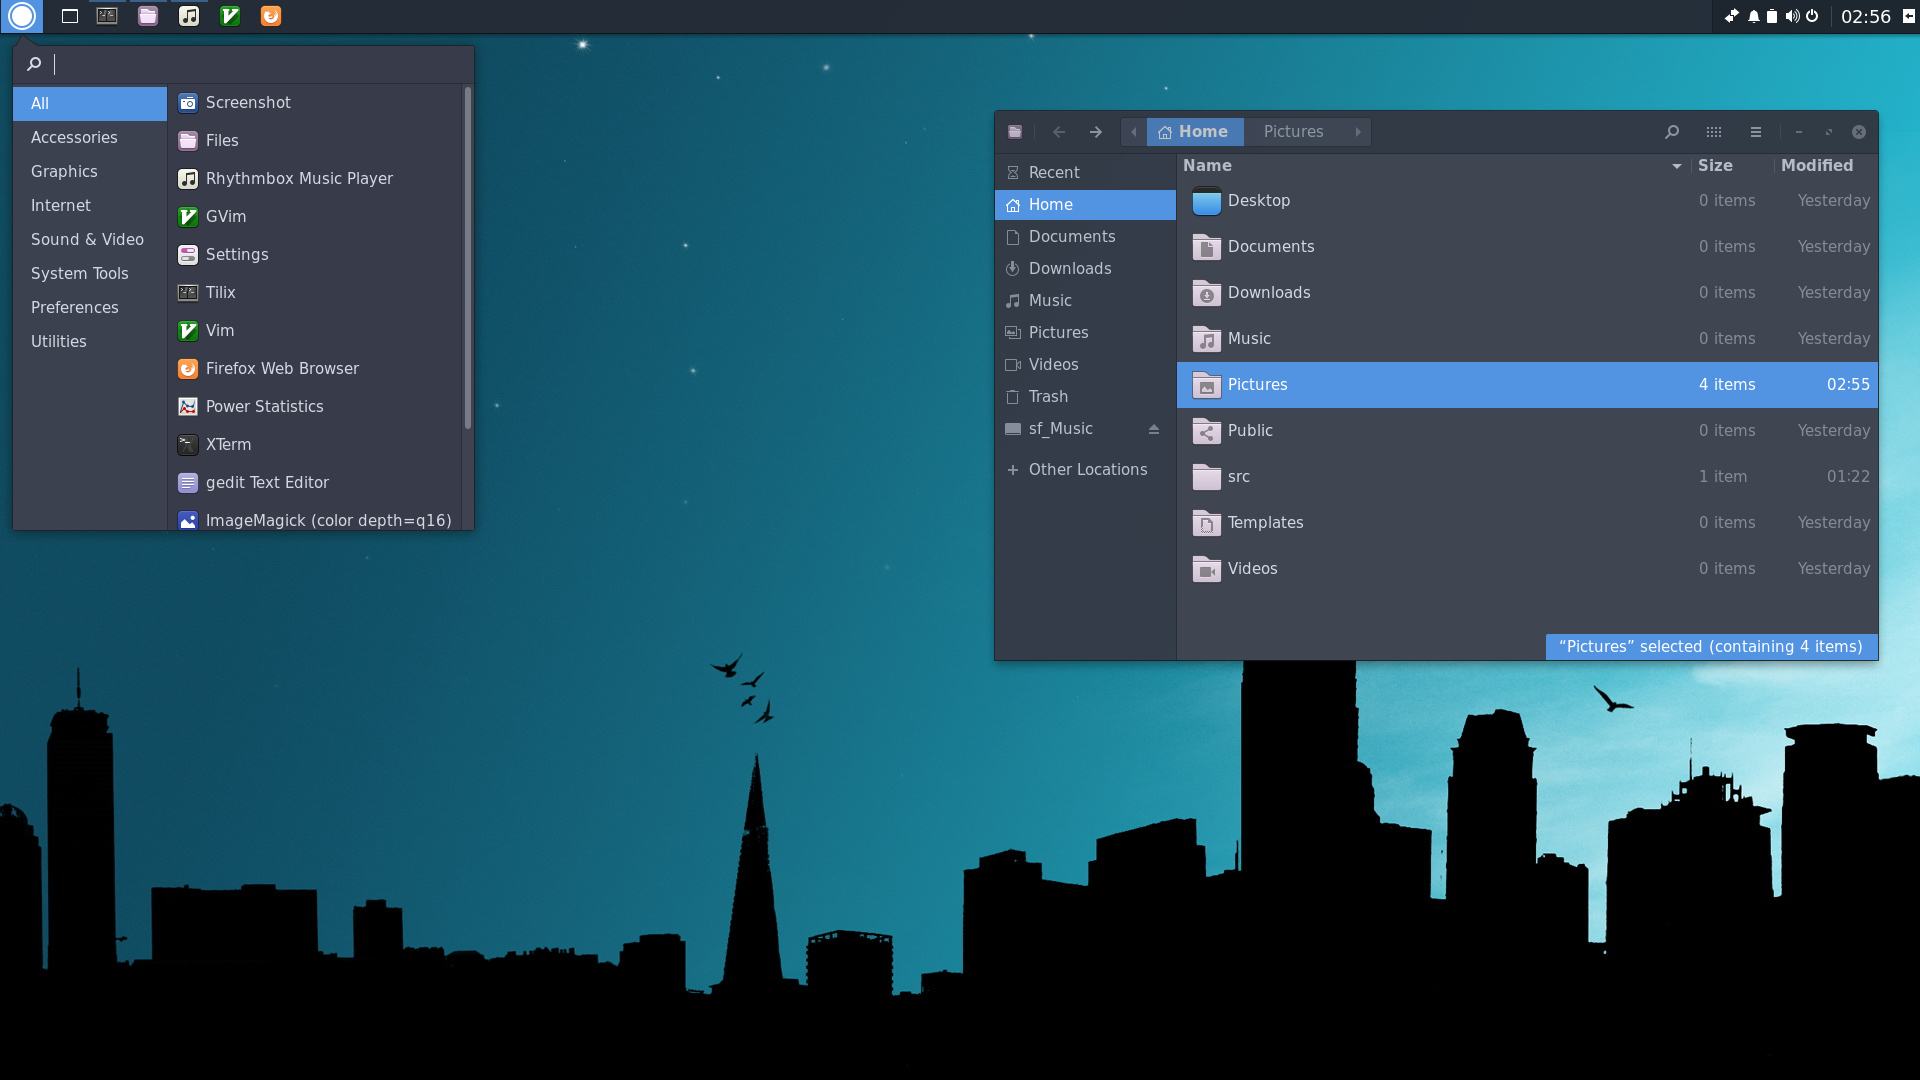1920x1080 pixels.
Task: Toggle the show desktop panel button
Action: point(69,16)
